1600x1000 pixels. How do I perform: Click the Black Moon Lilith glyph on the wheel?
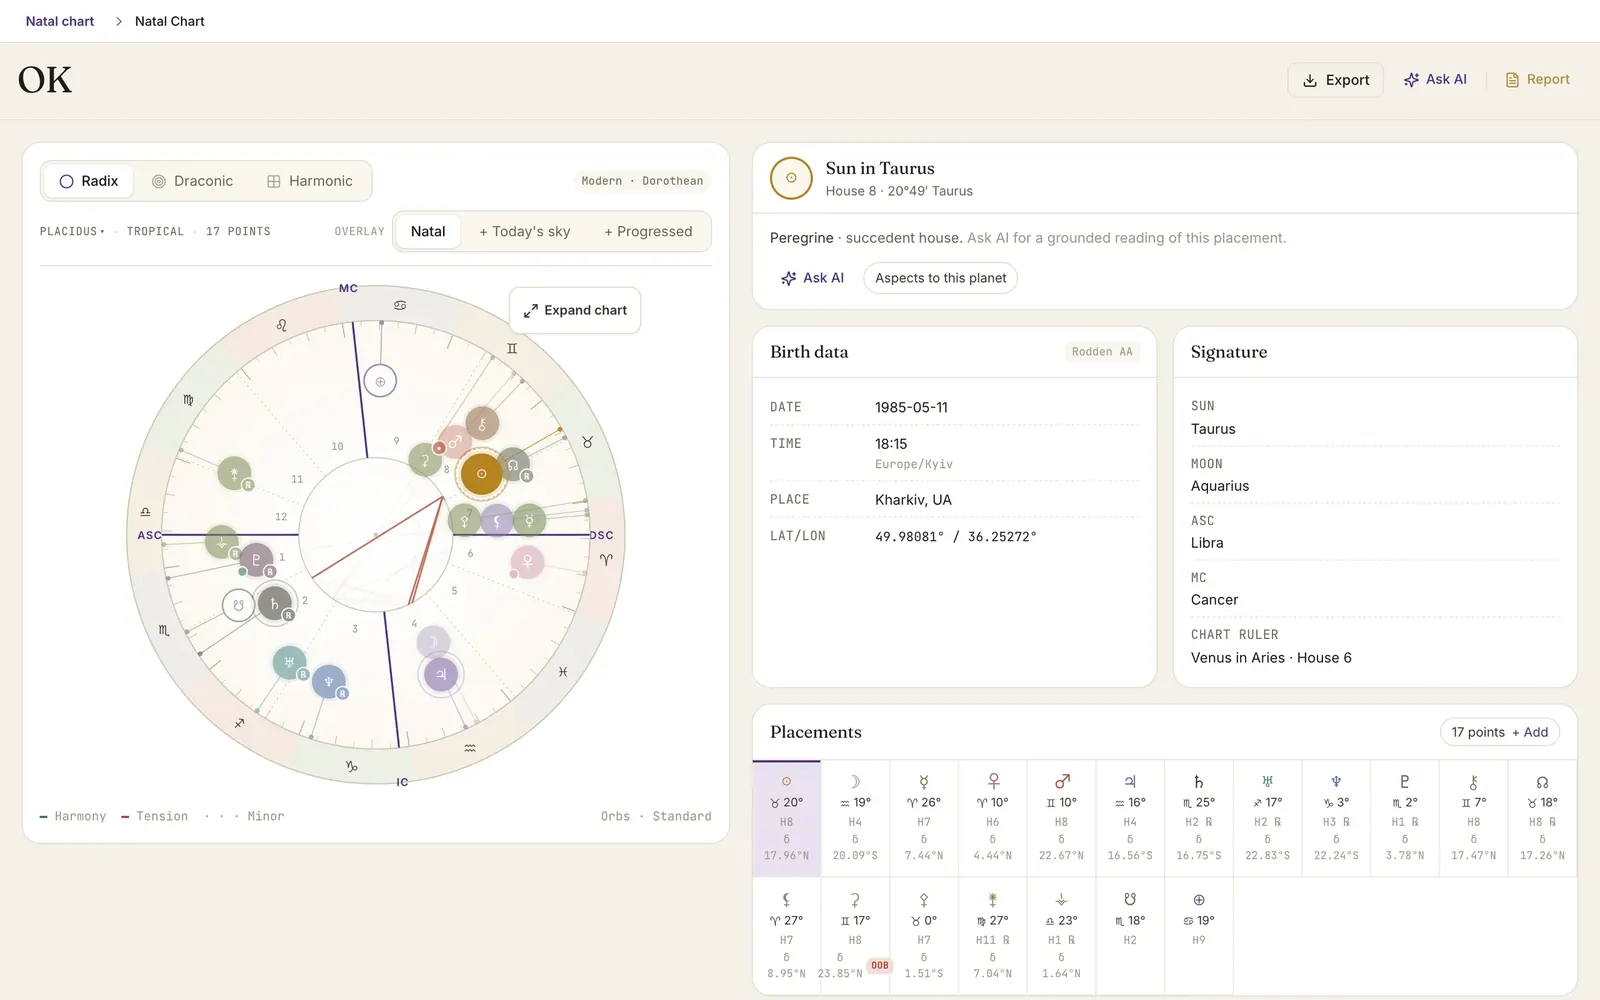[497, 520]
